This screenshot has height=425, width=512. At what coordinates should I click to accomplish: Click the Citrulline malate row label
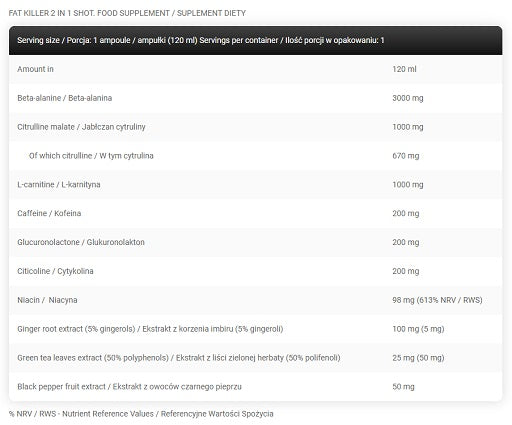(x=81, y=127)
